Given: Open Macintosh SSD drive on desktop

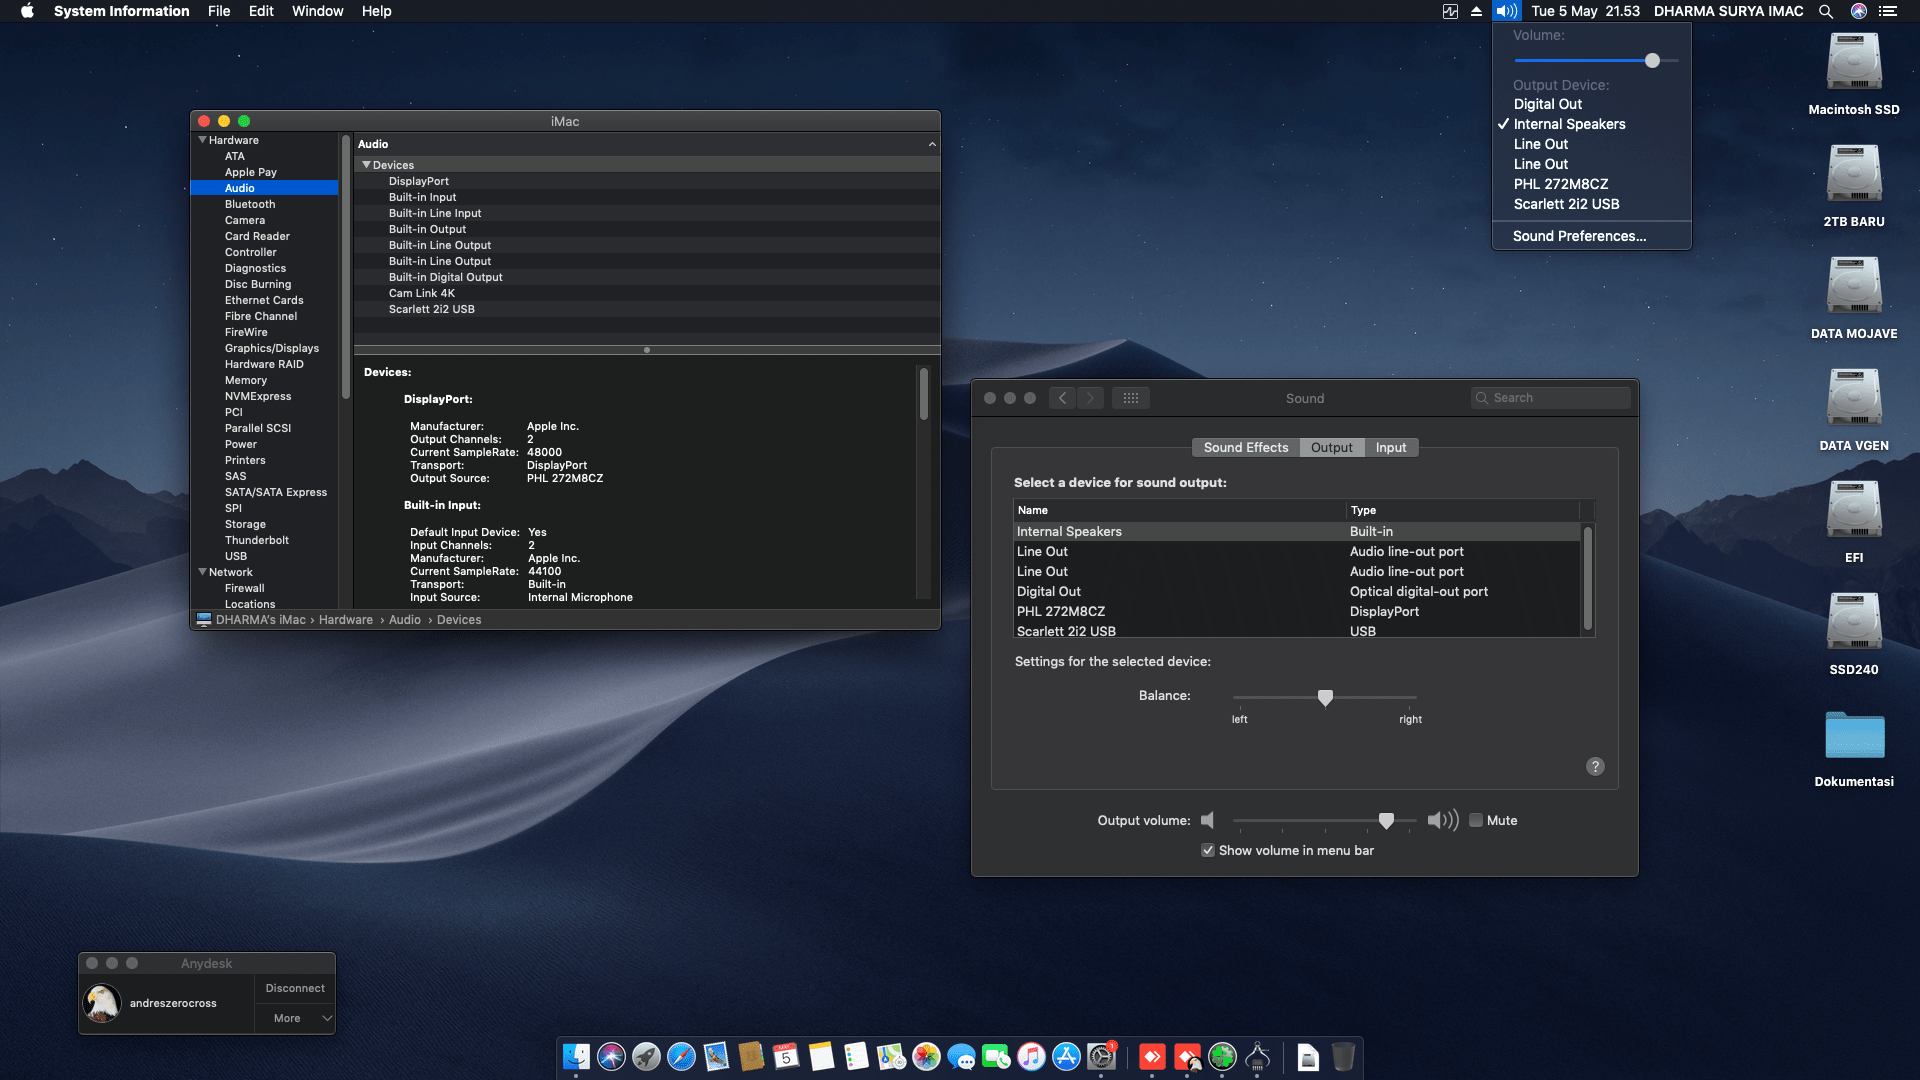Looking at the screenshot, I should [1854, 62].
